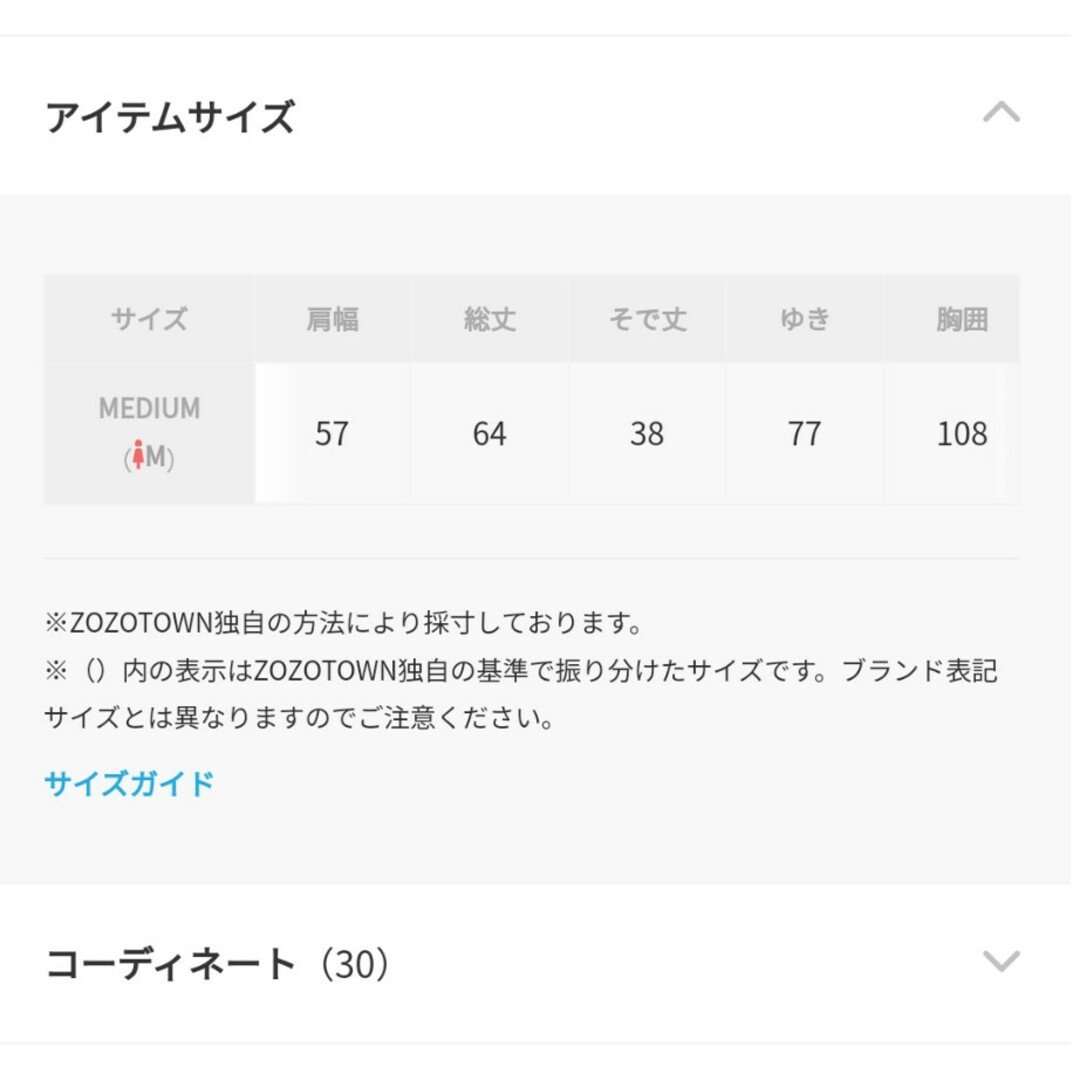This screenshot has width=1080, height=1080.
Task: Click the そで丈 column header
Action: 647,319
